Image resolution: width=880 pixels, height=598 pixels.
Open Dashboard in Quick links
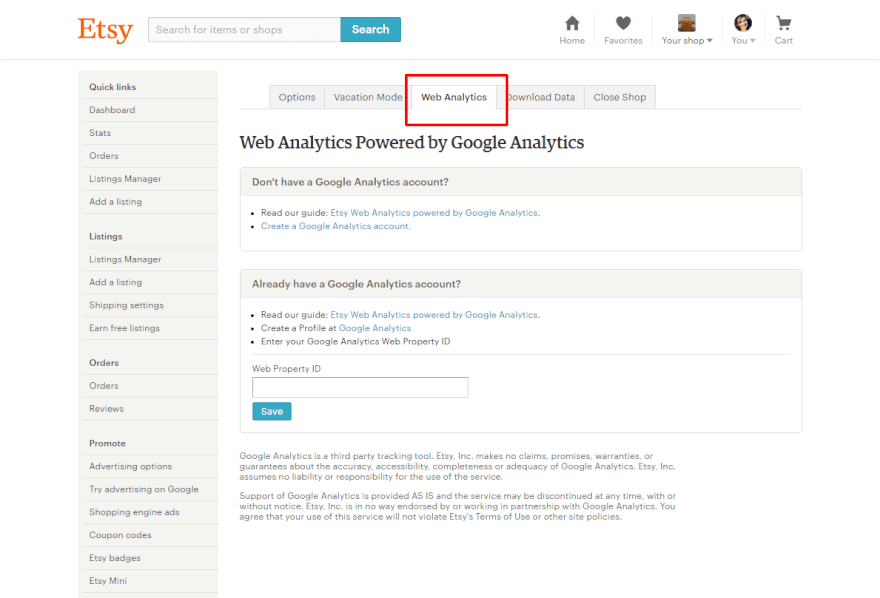point(112,110)
